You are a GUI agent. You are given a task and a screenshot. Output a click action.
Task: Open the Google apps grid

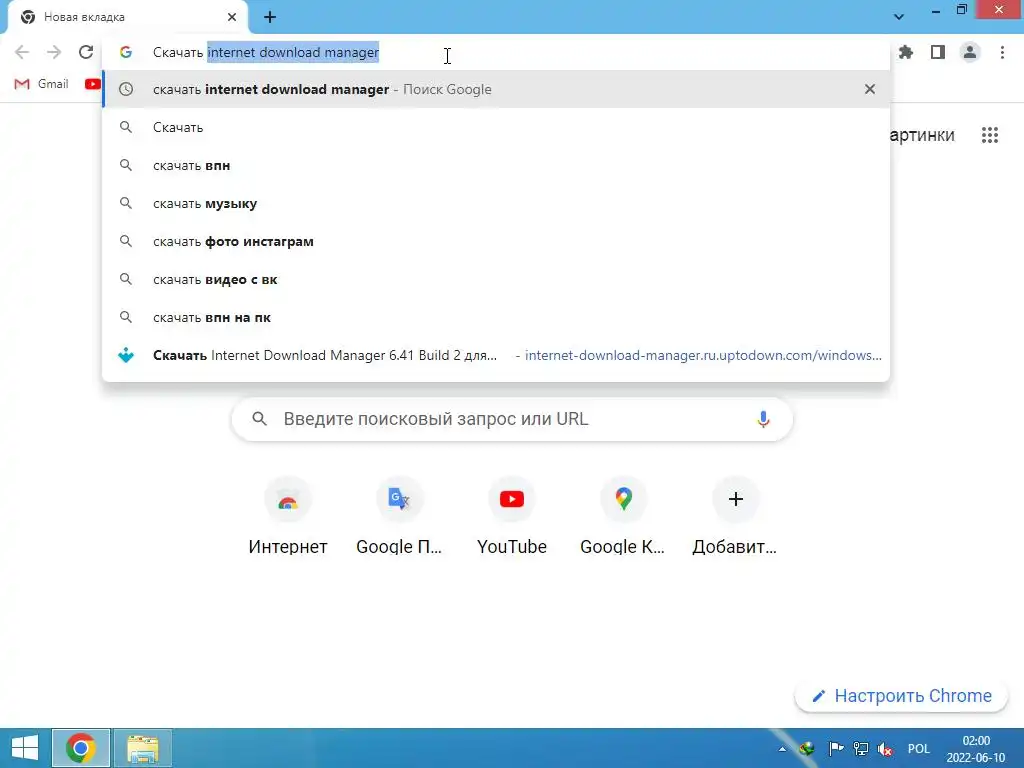[989, 135]
